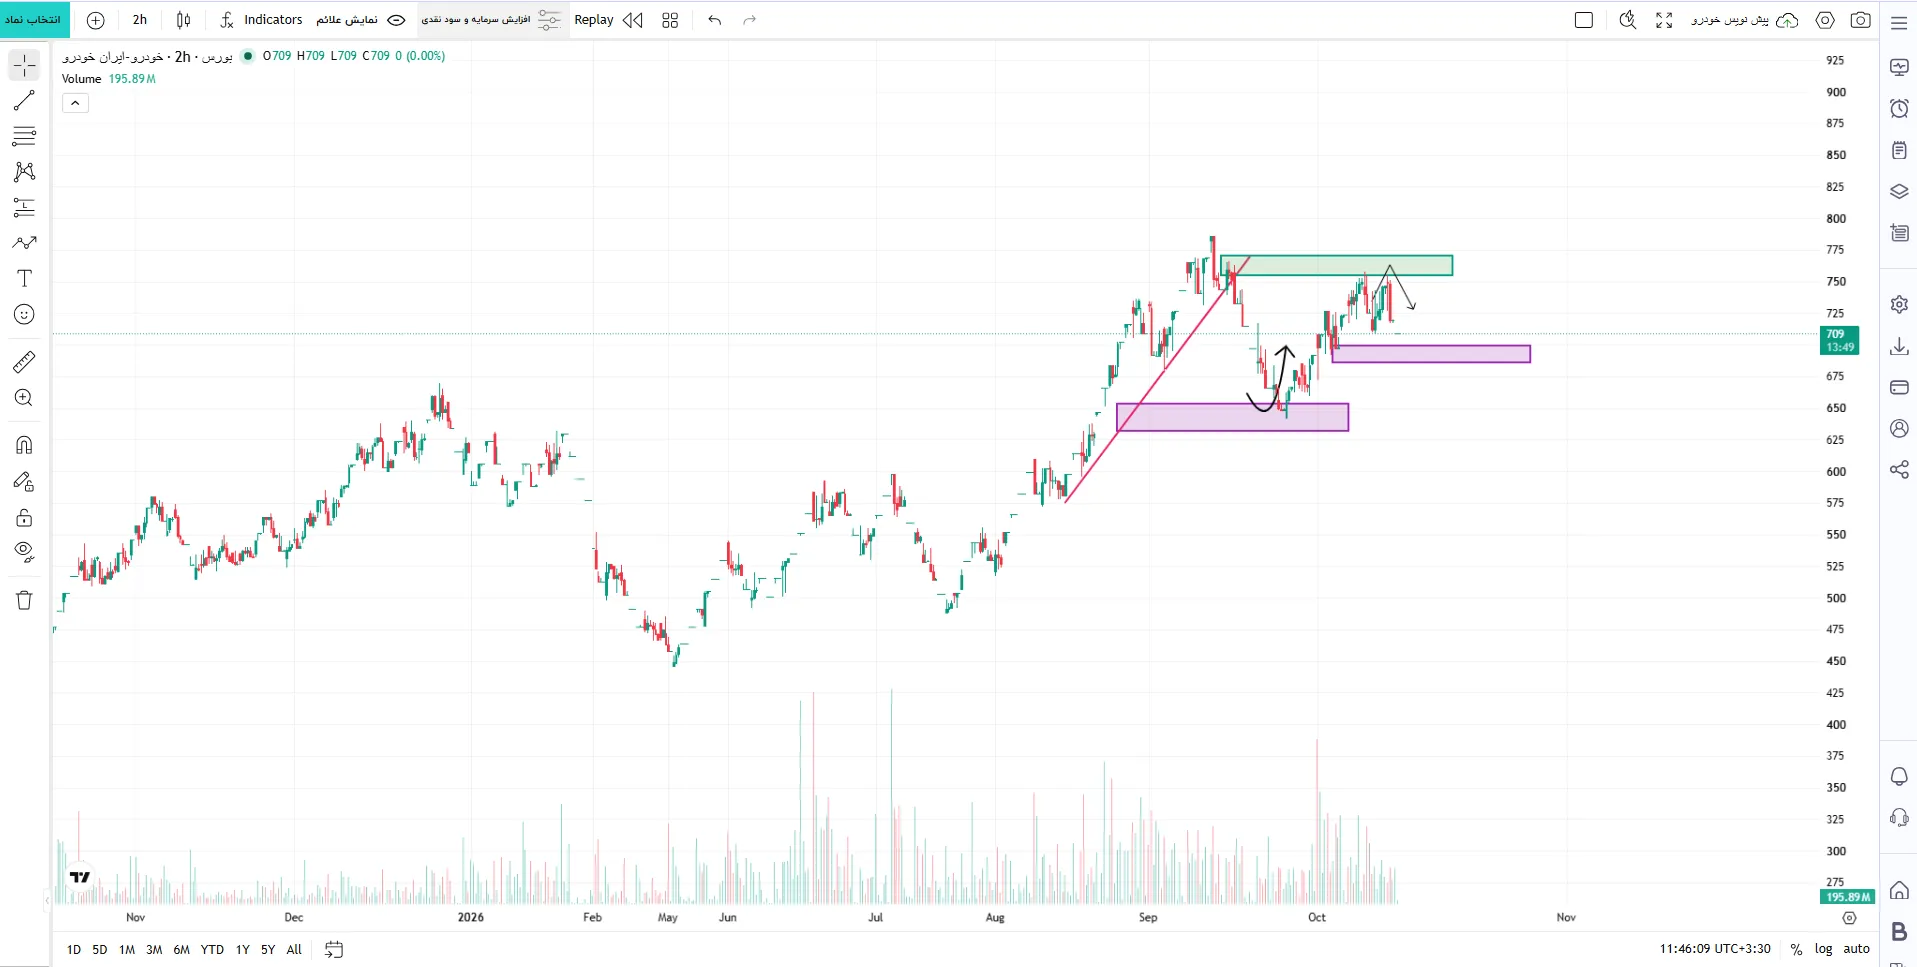Switch range to 1D
The image size is (1917, 967).
pyautogui.click(x=74, y=949)
